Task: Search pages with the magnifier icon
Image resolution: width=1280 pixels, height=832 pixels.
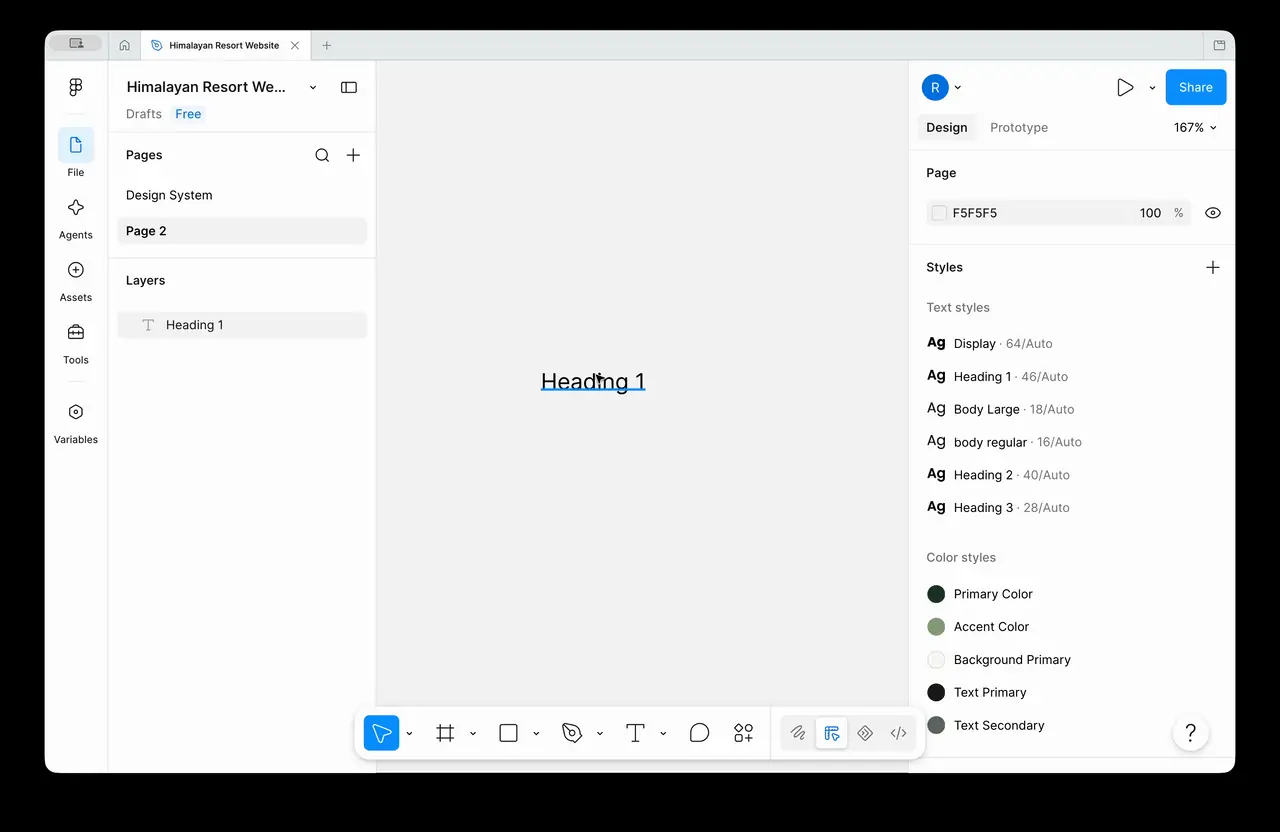Action: pos(322,155)
